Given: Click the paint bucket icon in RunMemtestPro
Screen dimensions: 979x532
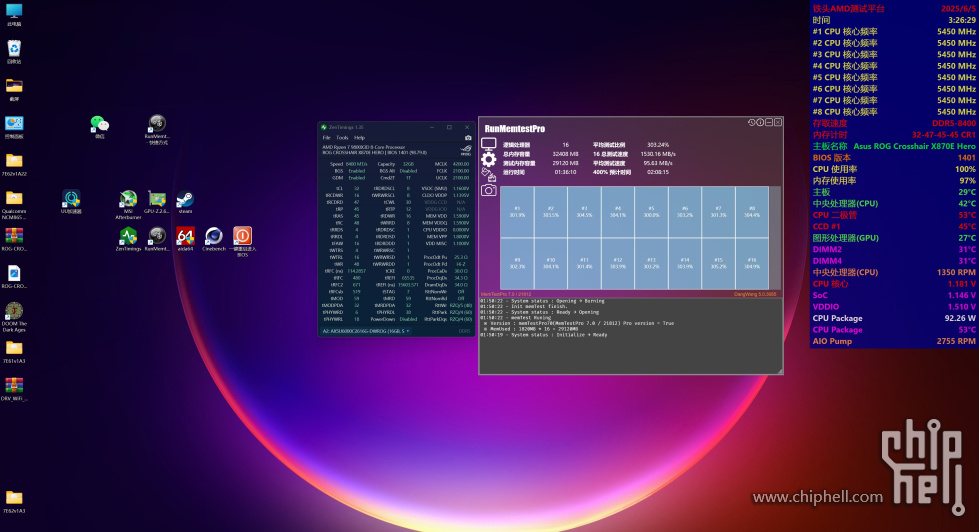Looking at the screenshot, I should 488,175.
